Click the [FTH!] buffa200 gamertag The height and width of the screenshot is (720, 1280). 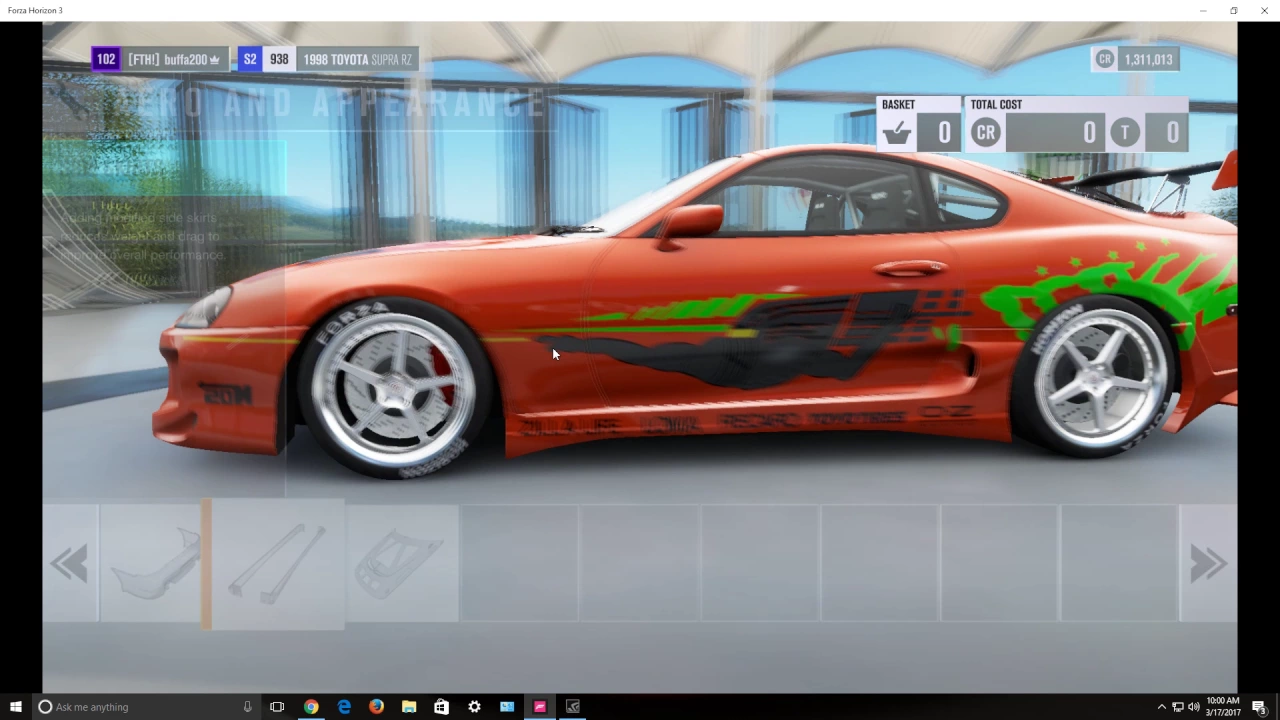pos(174,60)
